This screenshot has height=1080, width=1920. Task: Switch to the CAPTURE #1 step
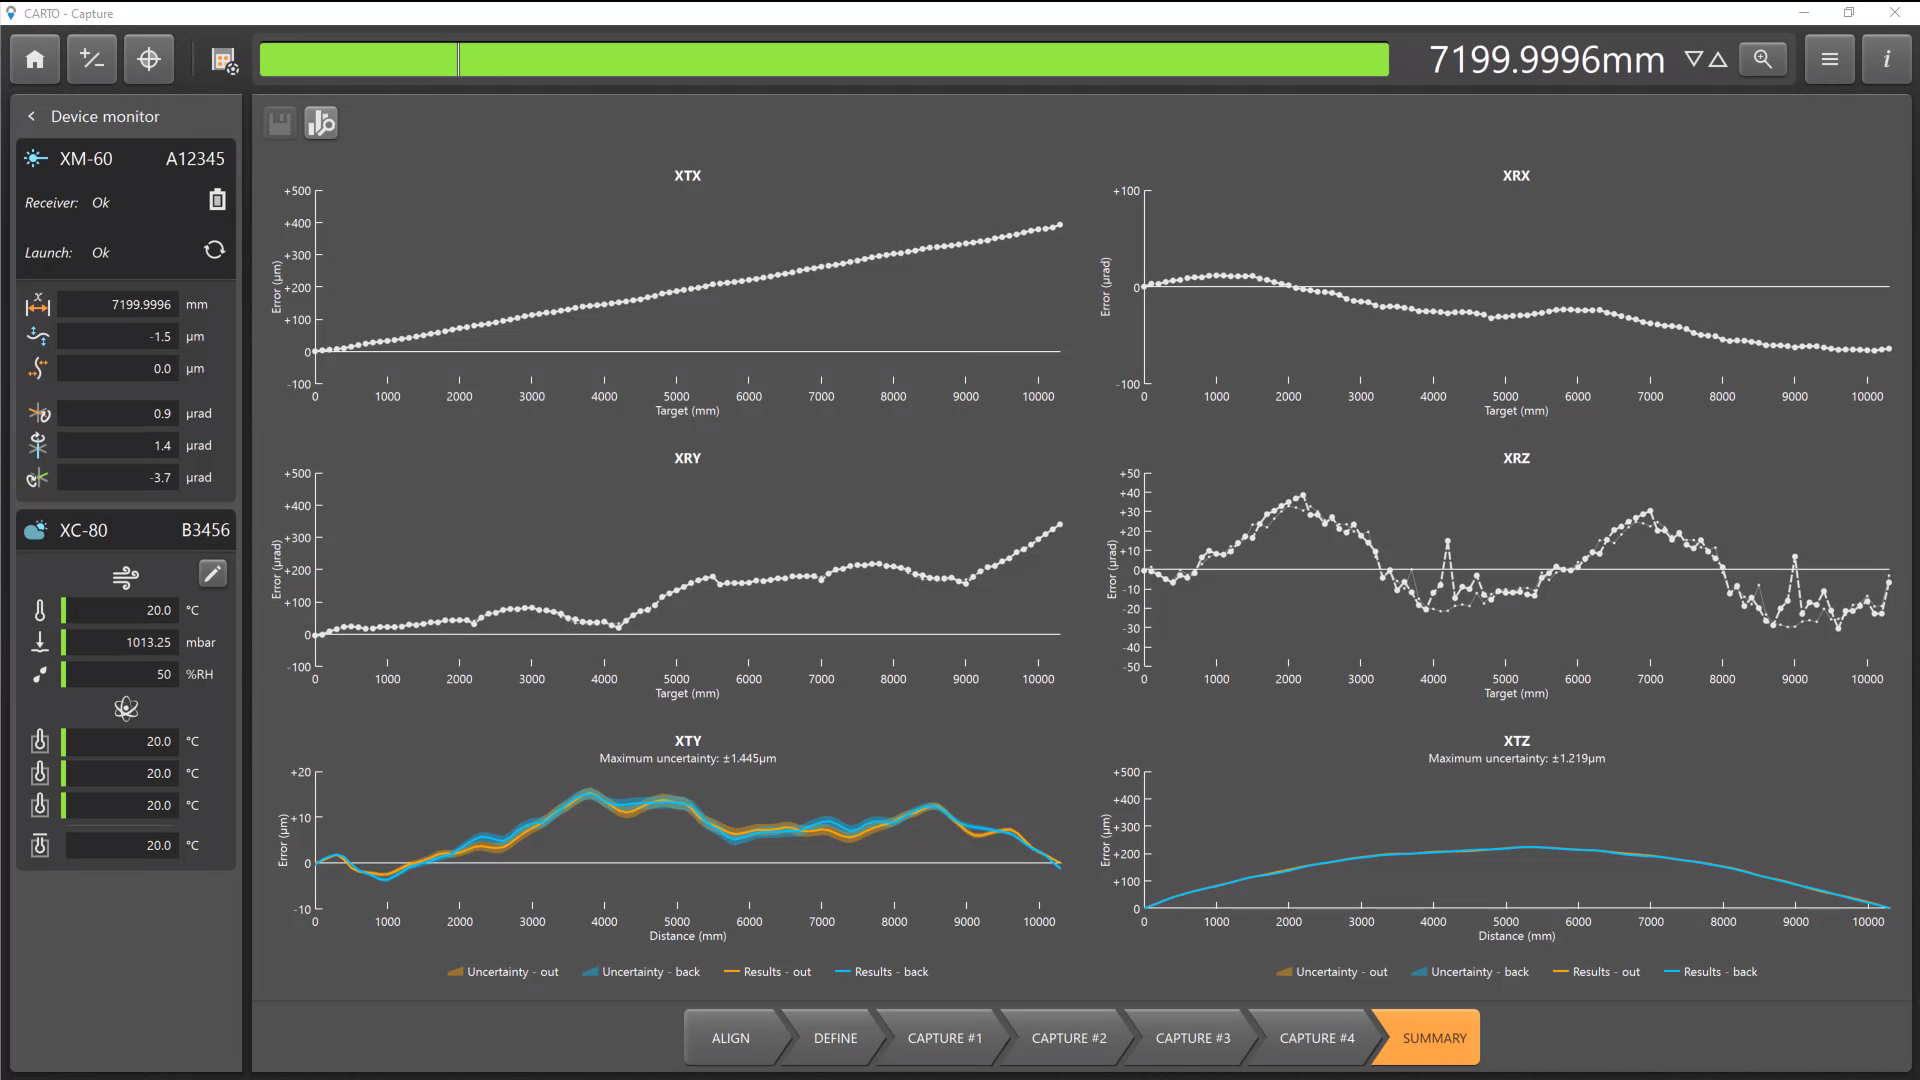tap(944, 1038)
